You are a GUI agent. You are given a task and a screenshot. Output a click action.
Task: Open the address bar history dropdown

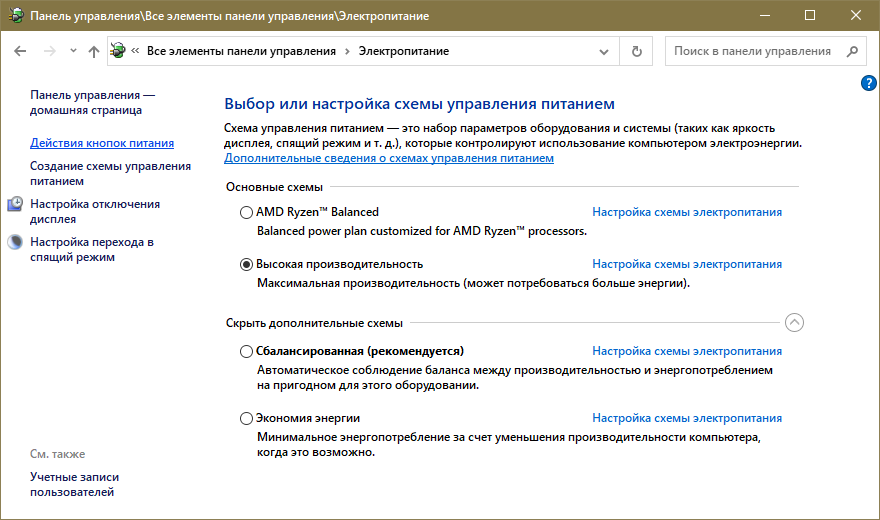[604, 51]
